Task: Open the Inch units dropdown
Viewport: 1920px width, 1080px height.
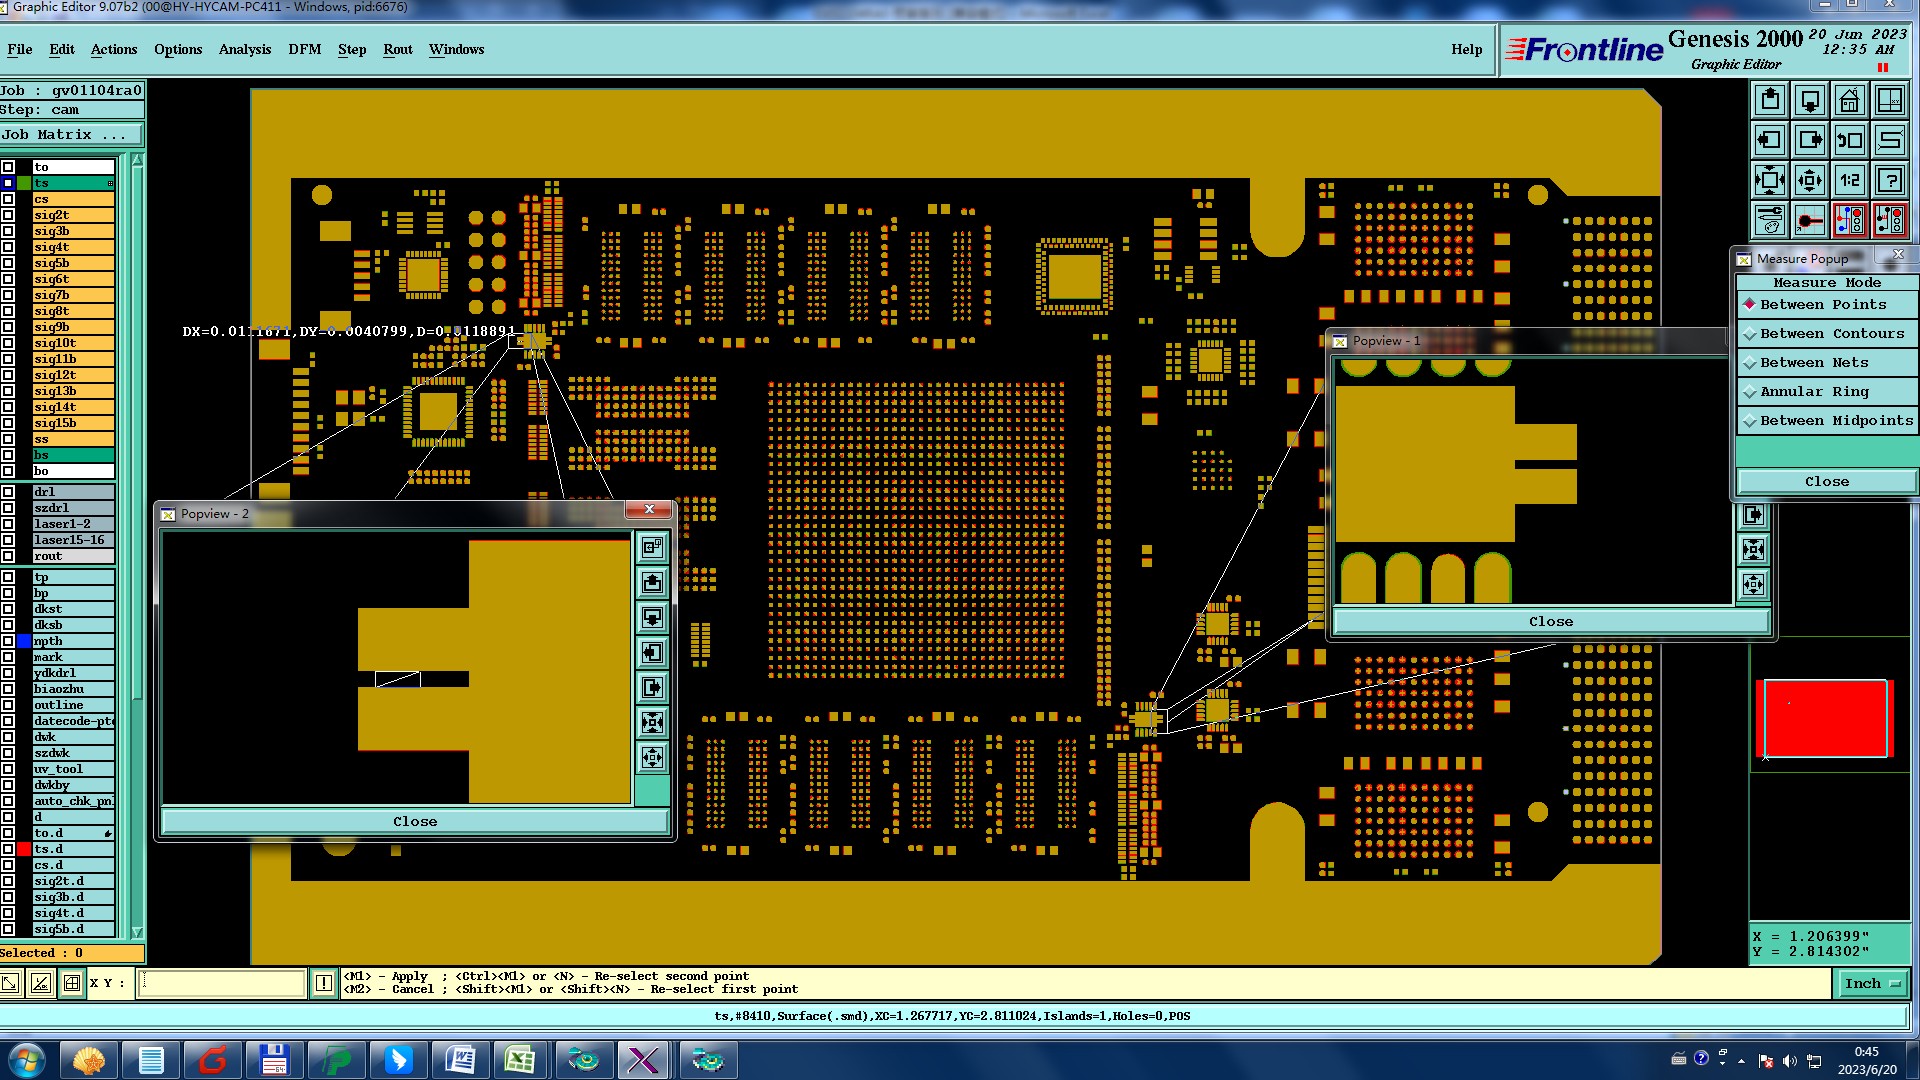Action: [x=1871, y=983]
